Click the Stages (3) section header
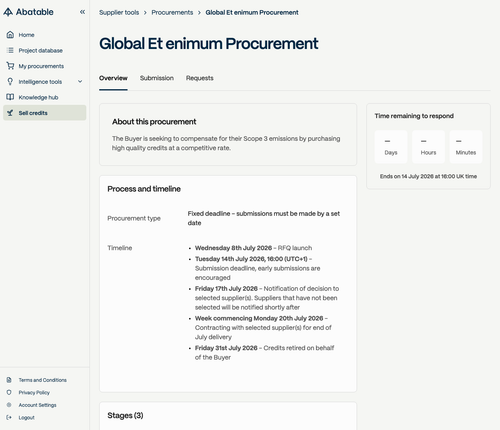 (125, 415)
